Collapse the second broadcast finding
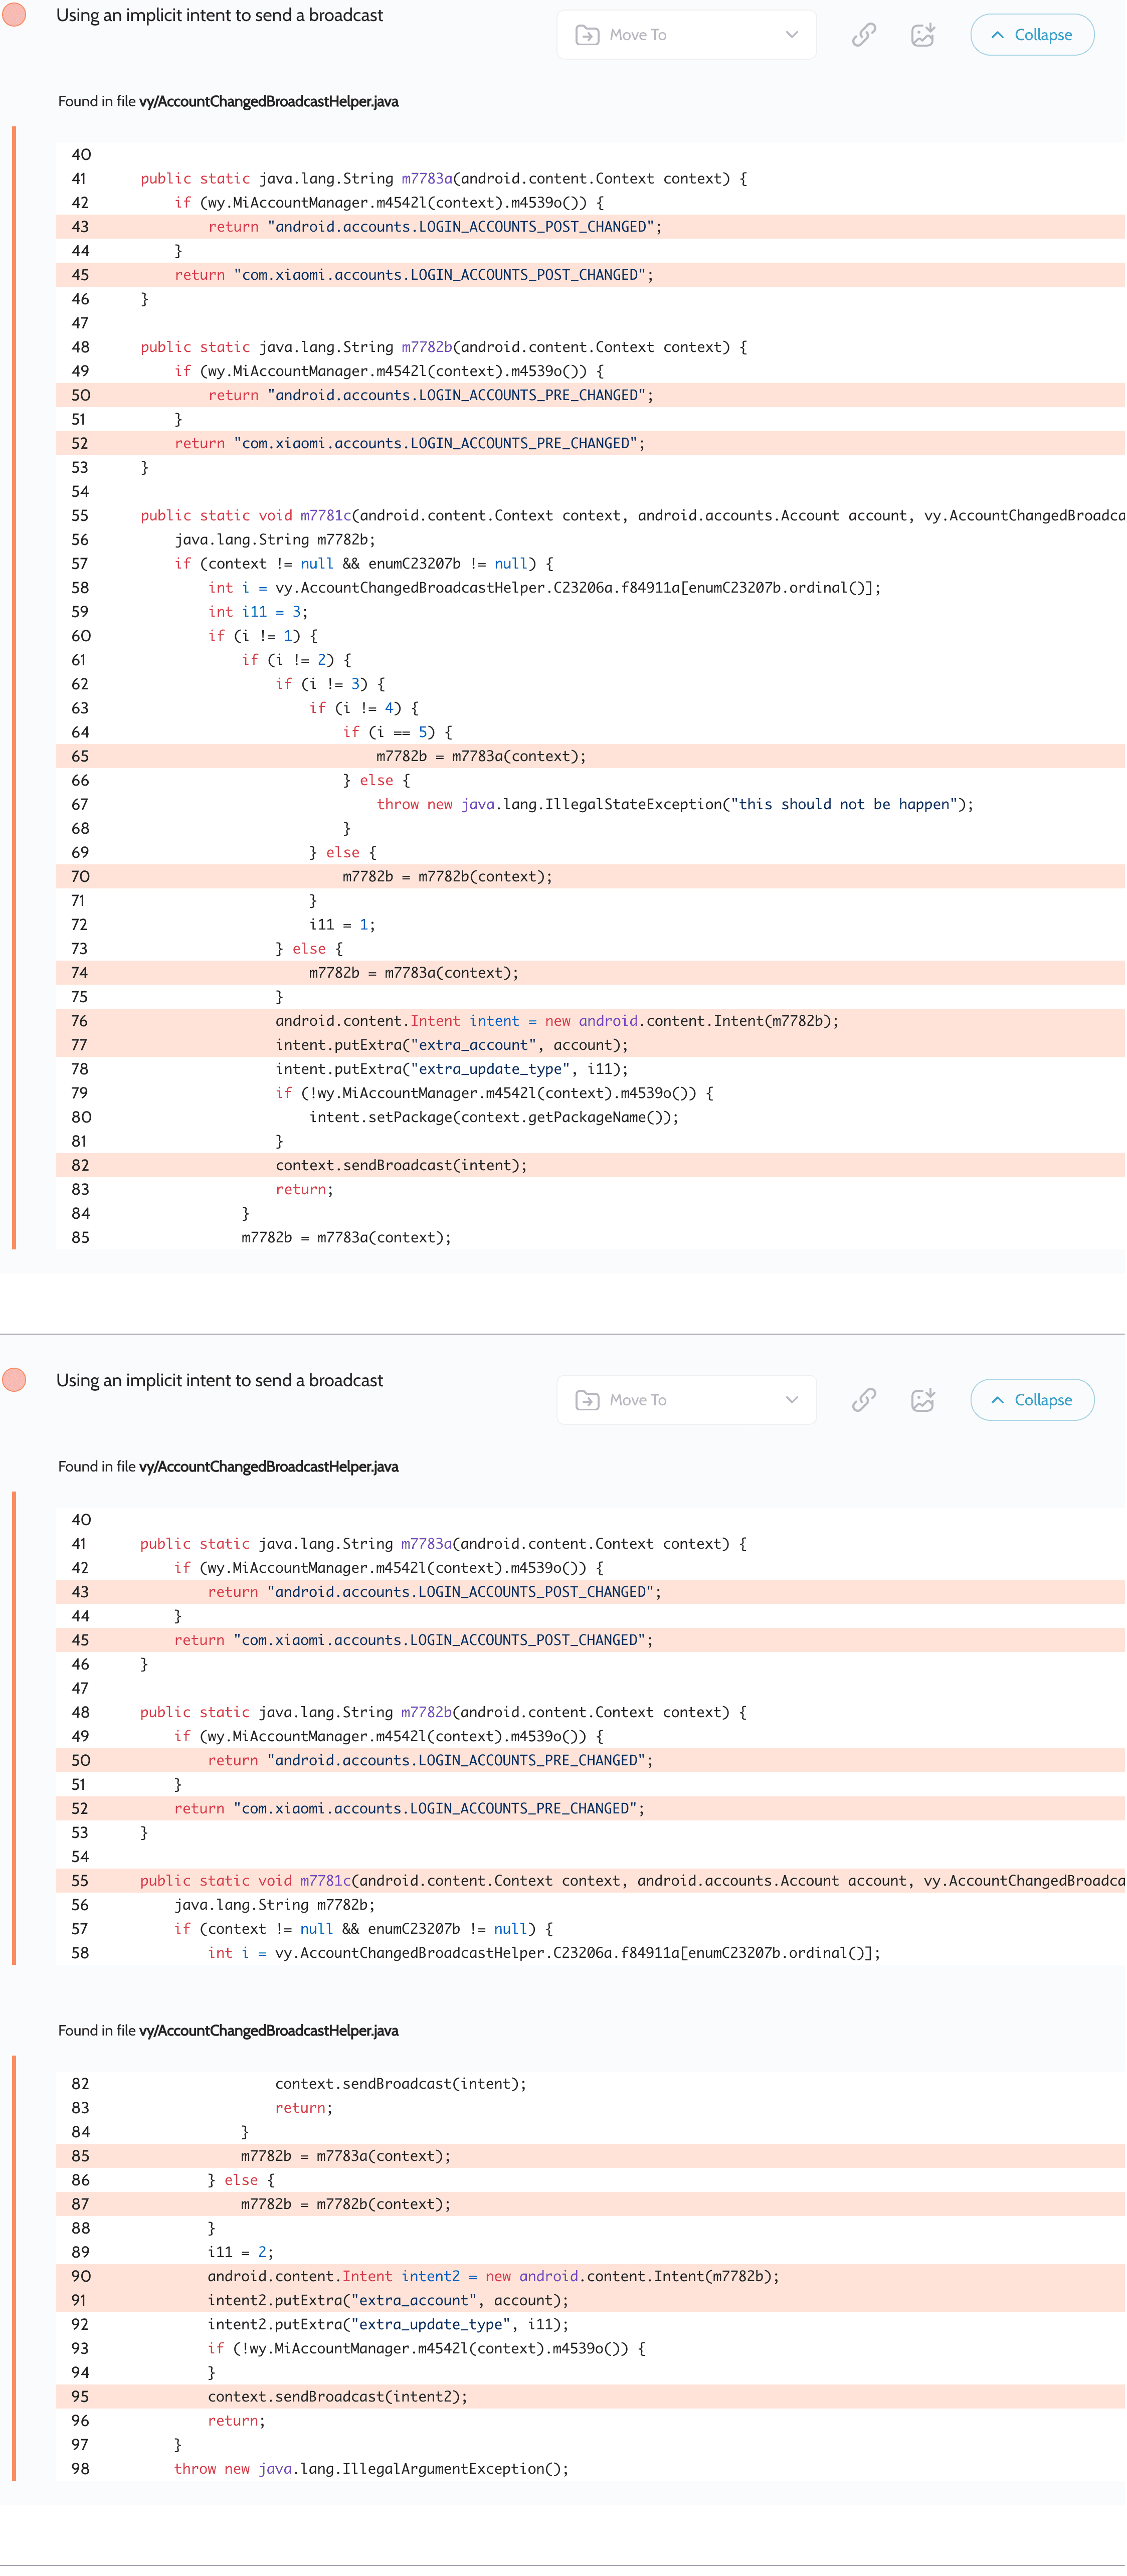This screenshot has height=2576, width=1127. click(x=1032, y=1400)
